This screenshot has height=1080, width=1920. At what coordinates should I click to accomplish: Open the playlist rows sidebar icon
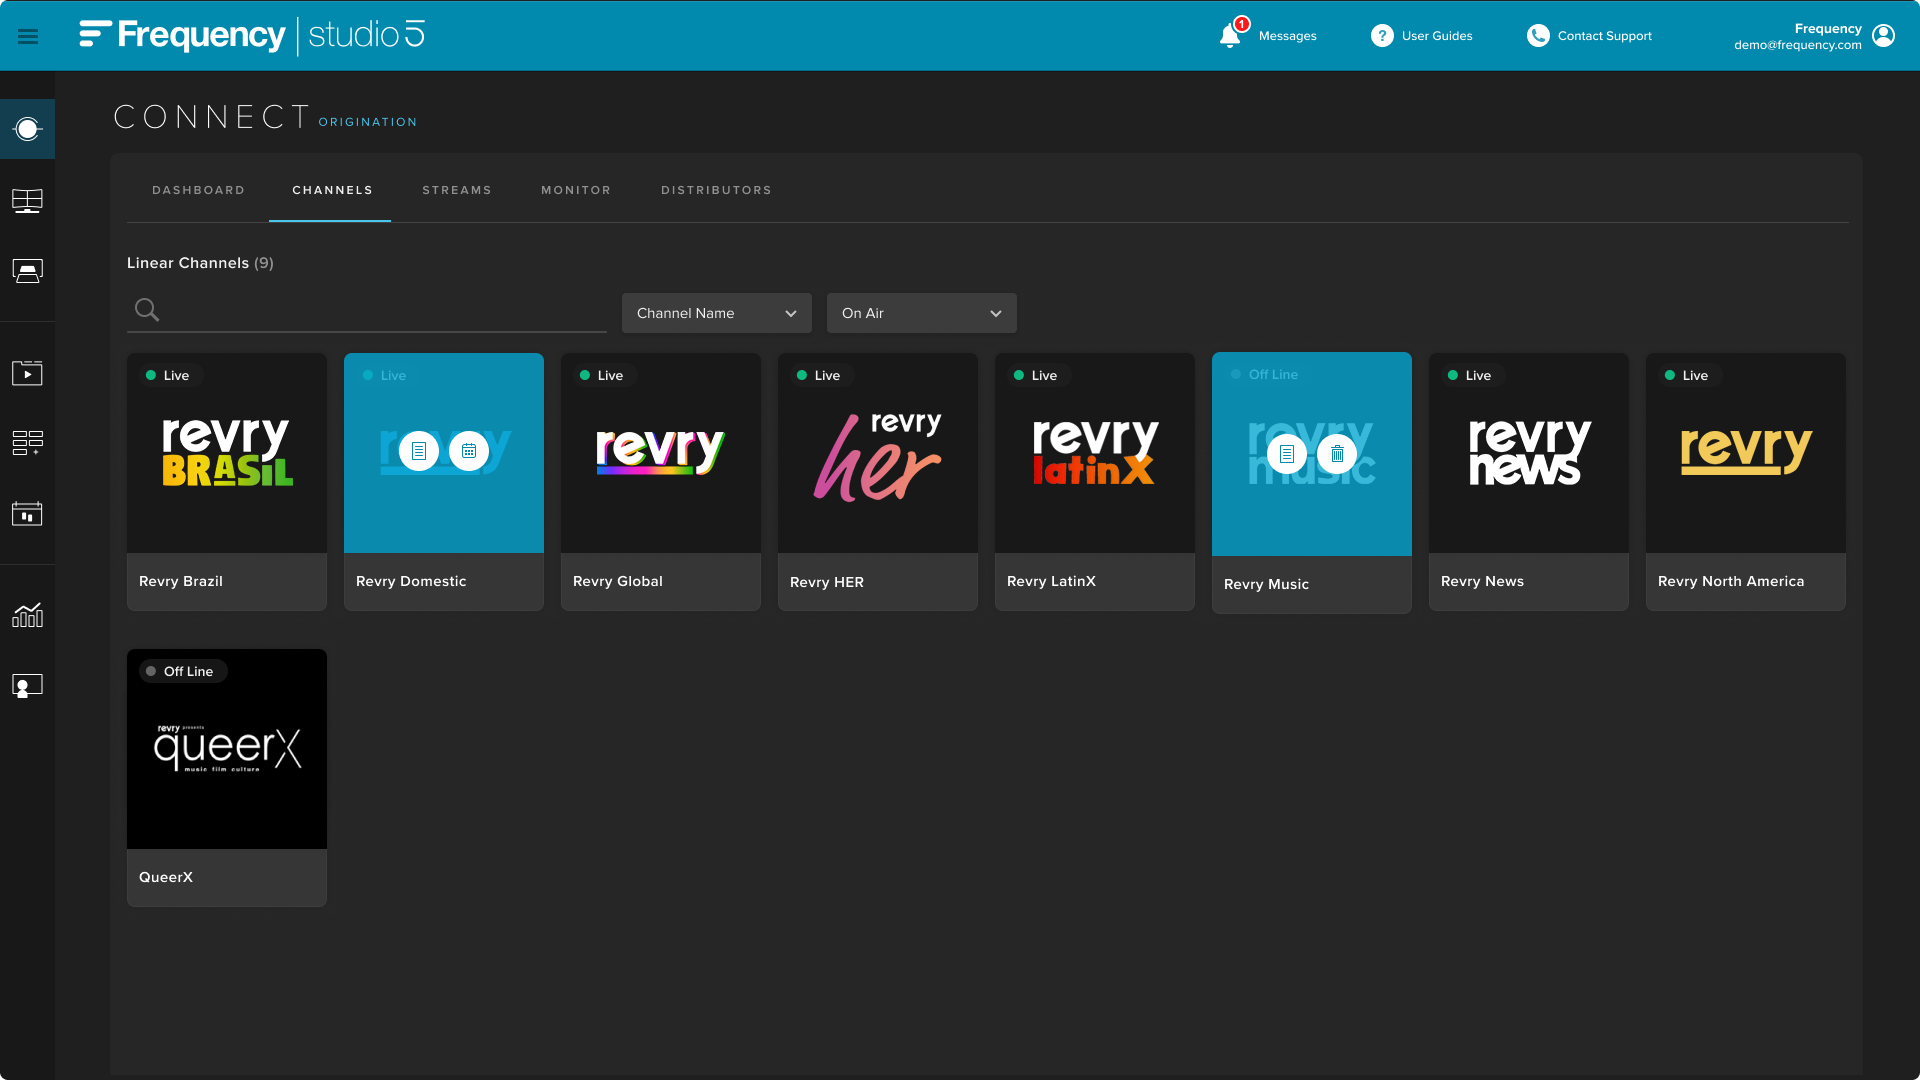(x=27, y=443)
